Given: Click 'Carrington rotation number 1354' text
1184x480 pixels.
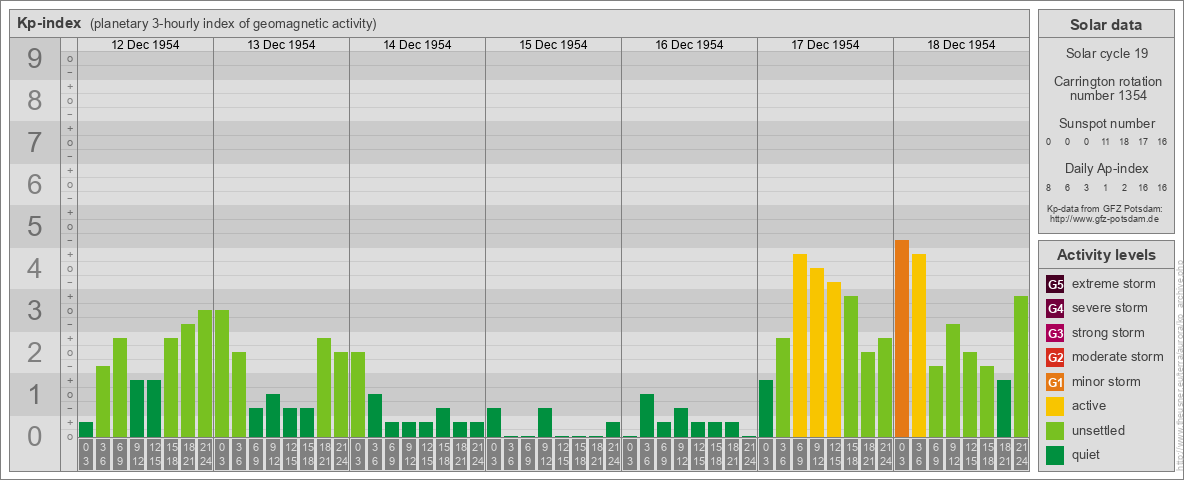Looking at the screenshot, I should pyautogui.click(x=1106, y=88).
